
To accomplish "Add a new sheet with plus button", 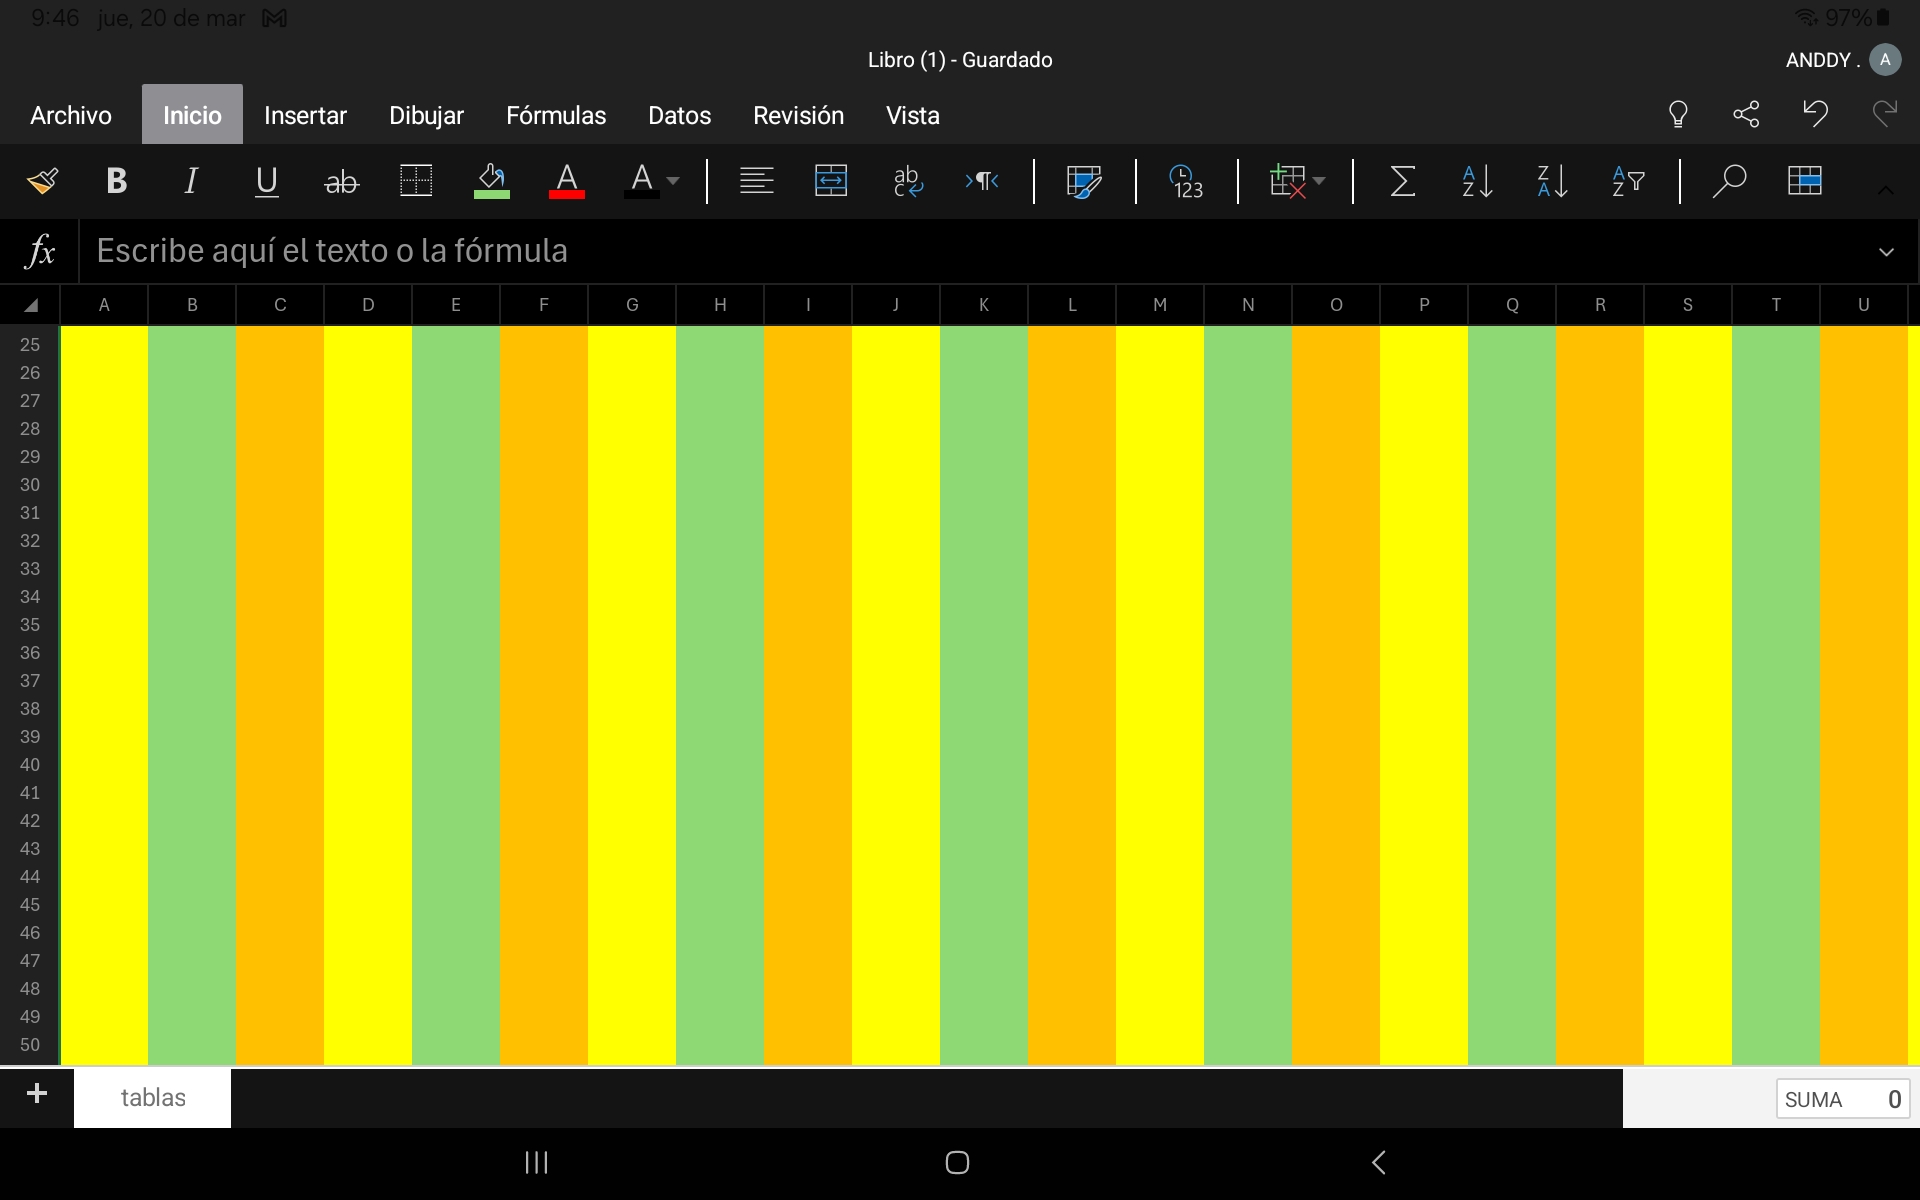I will pos(37,1094).
